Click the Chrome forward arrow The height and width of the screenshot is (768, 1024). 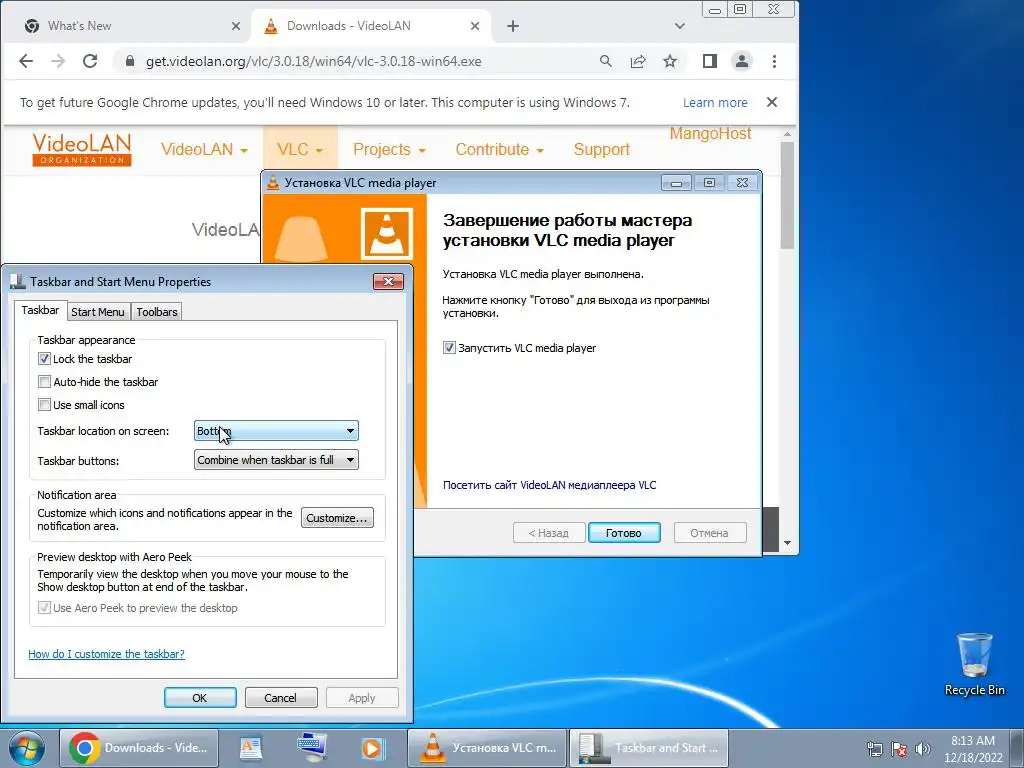[x=58, y=61]
